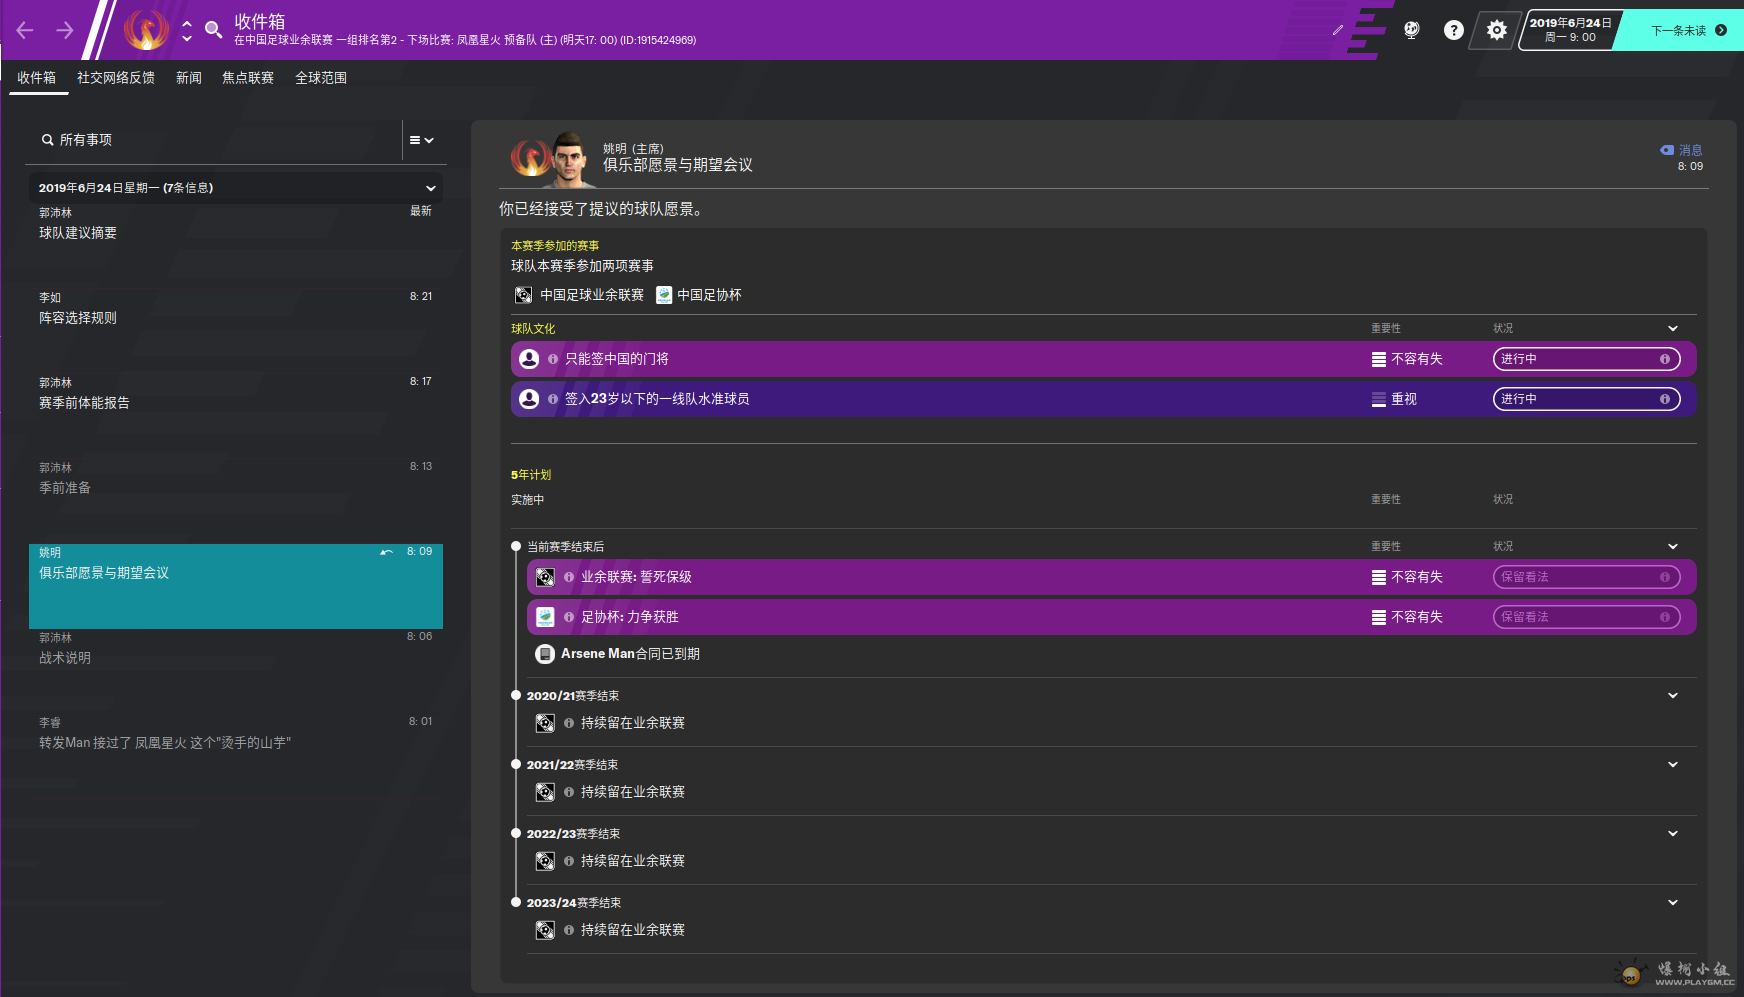1744x997 pixels.
Task: Click the 所有事项 search field
Action: 215,140
